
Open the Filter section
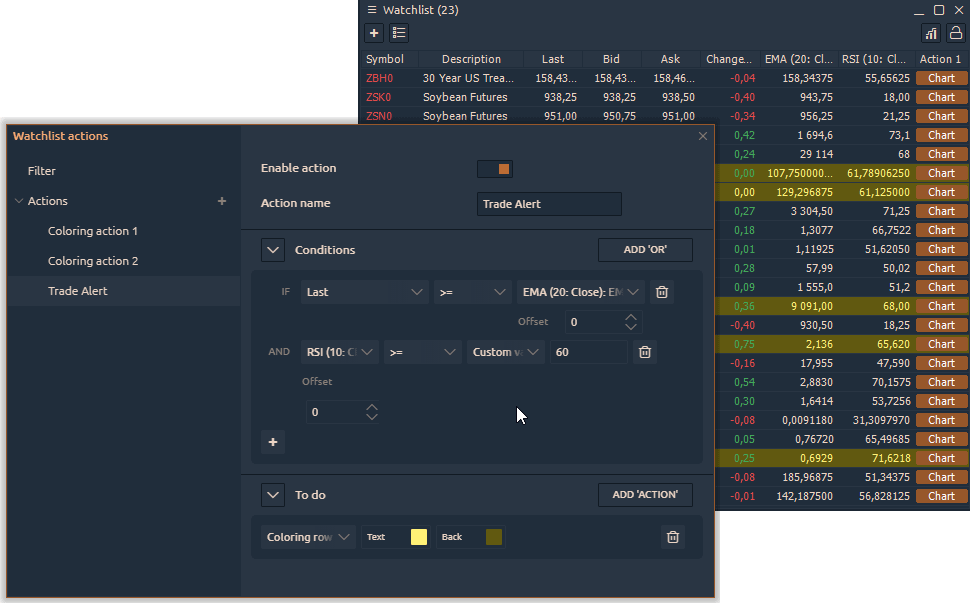click(x=42, y=171)
